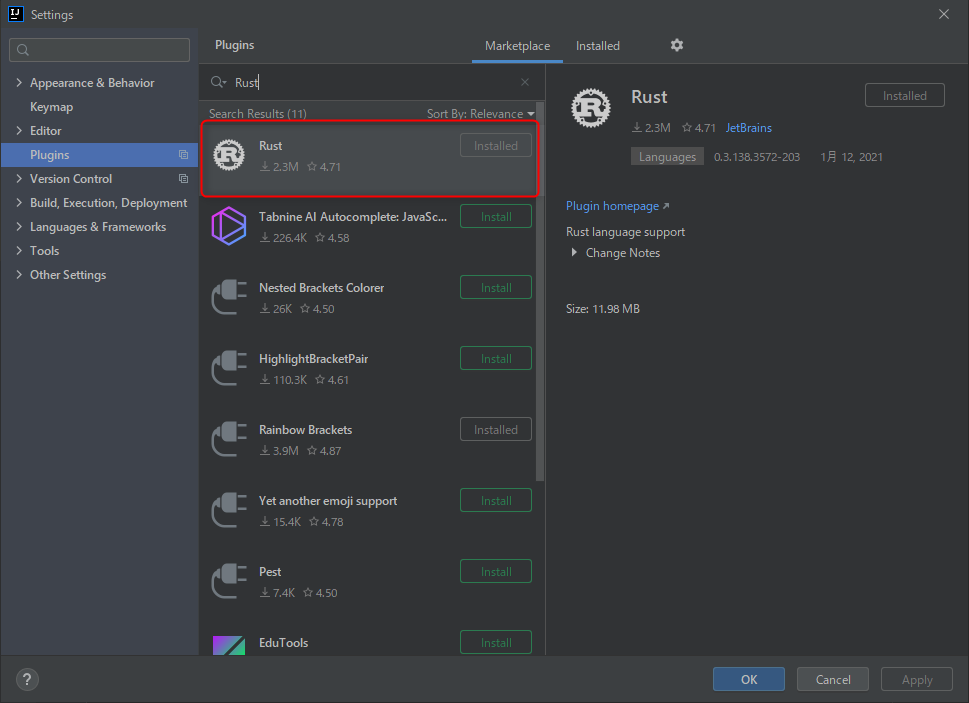Select the Pest plugin name
Viewport: 969px width, 703px height.
tap(270, 572)
